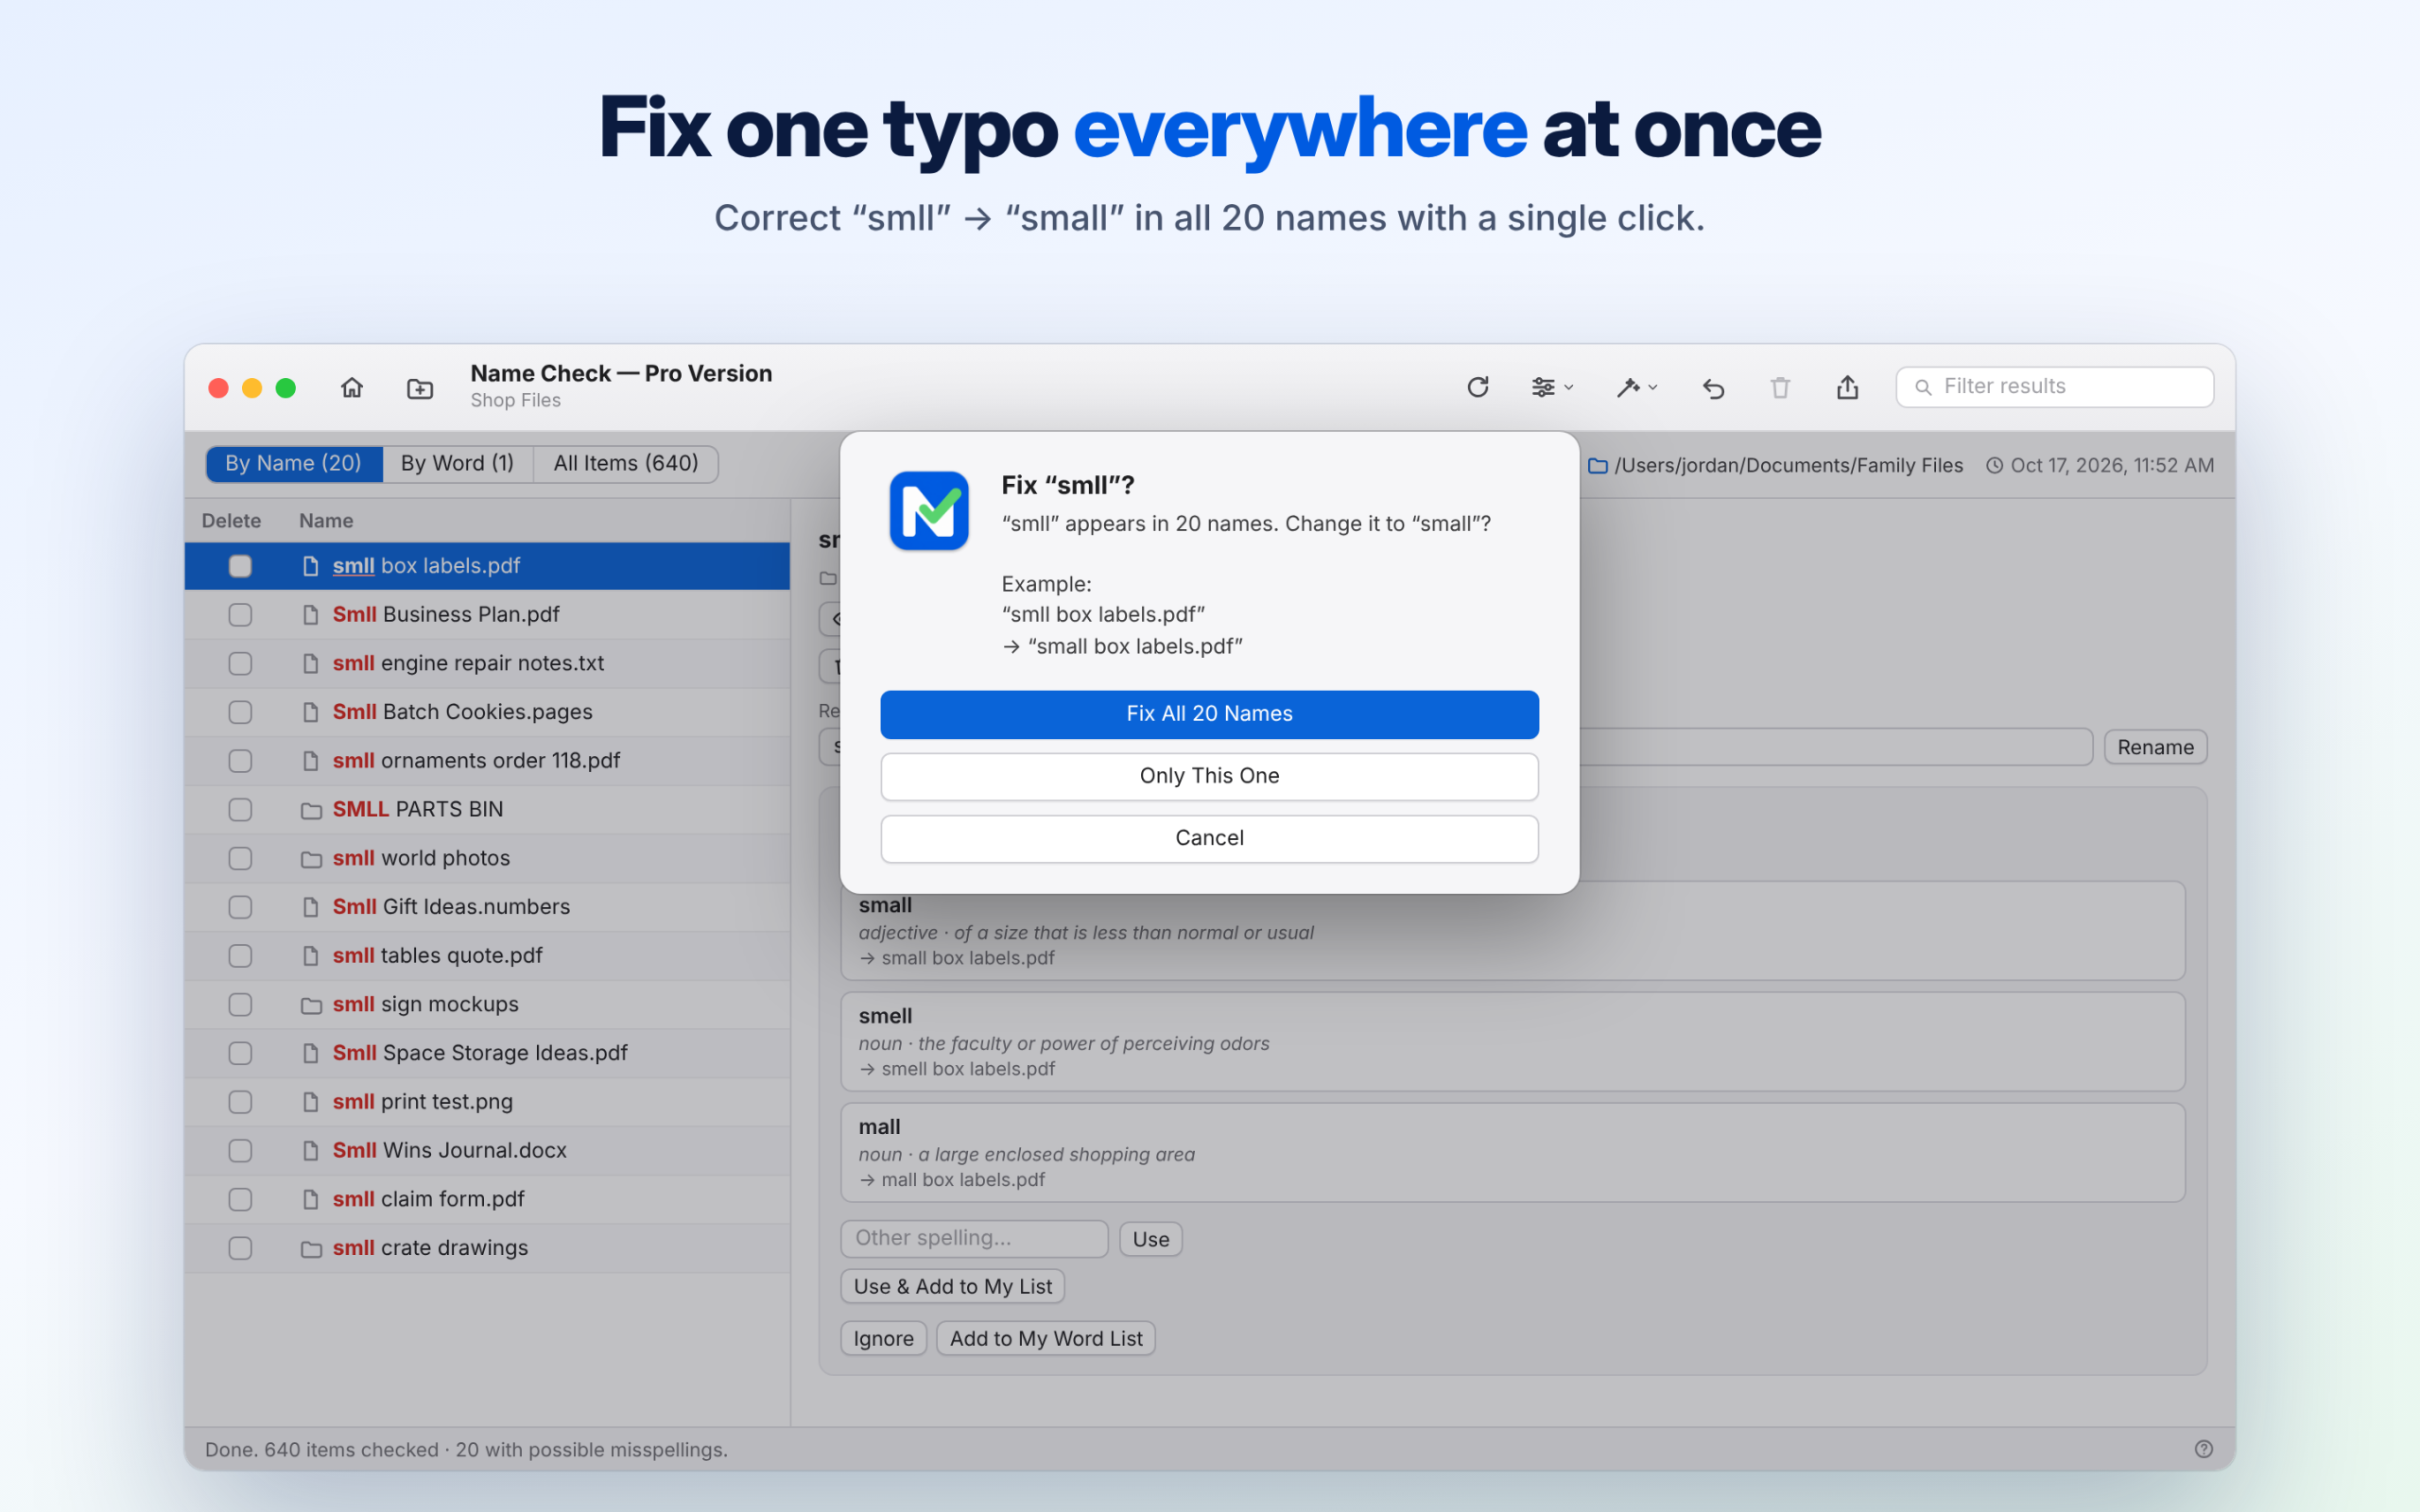Click Add to My Word List button
The width and height of the screenshot is (2420, 1512).
click(1045, 1339)
